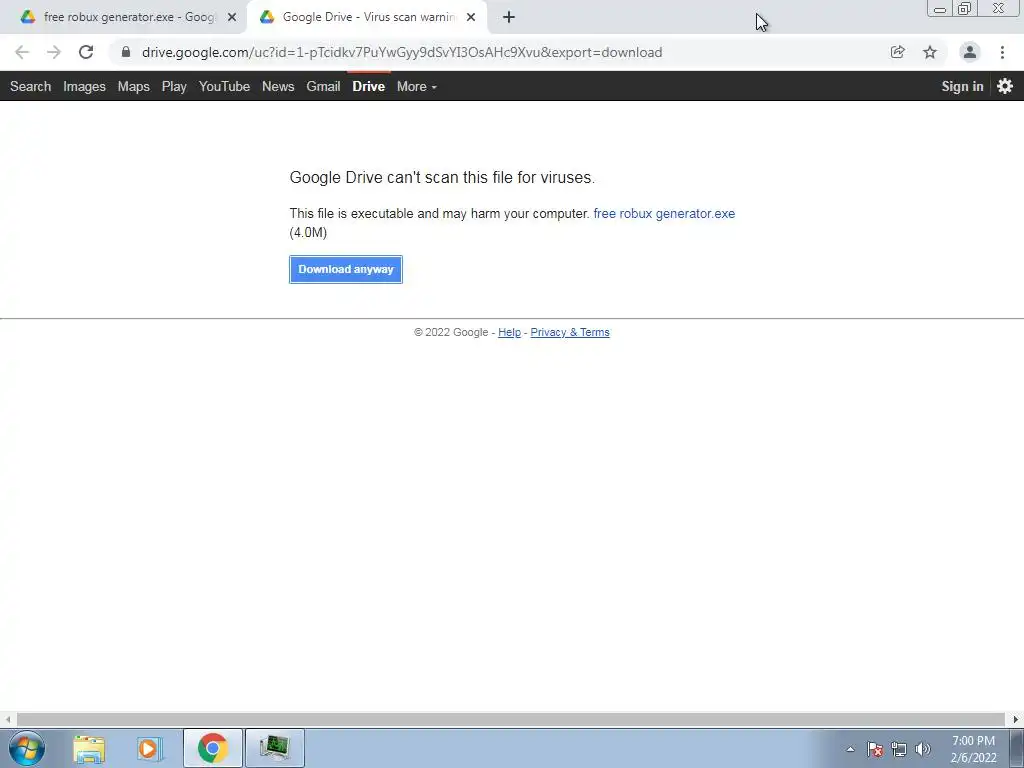Open Gmail in Google bar
This screenshot has height=768, width=1024.
coord(323,86)
